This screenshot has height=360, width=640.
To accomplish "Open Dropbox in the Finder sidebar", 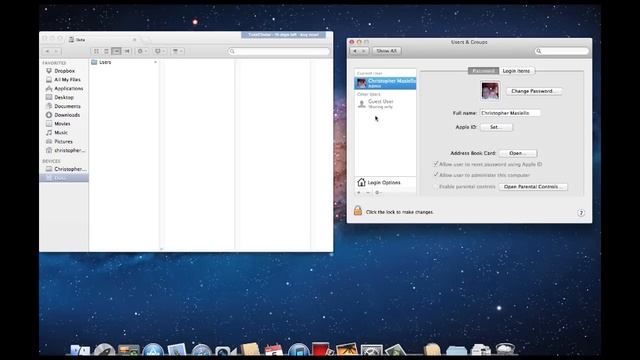I will (x=64, y=71).
